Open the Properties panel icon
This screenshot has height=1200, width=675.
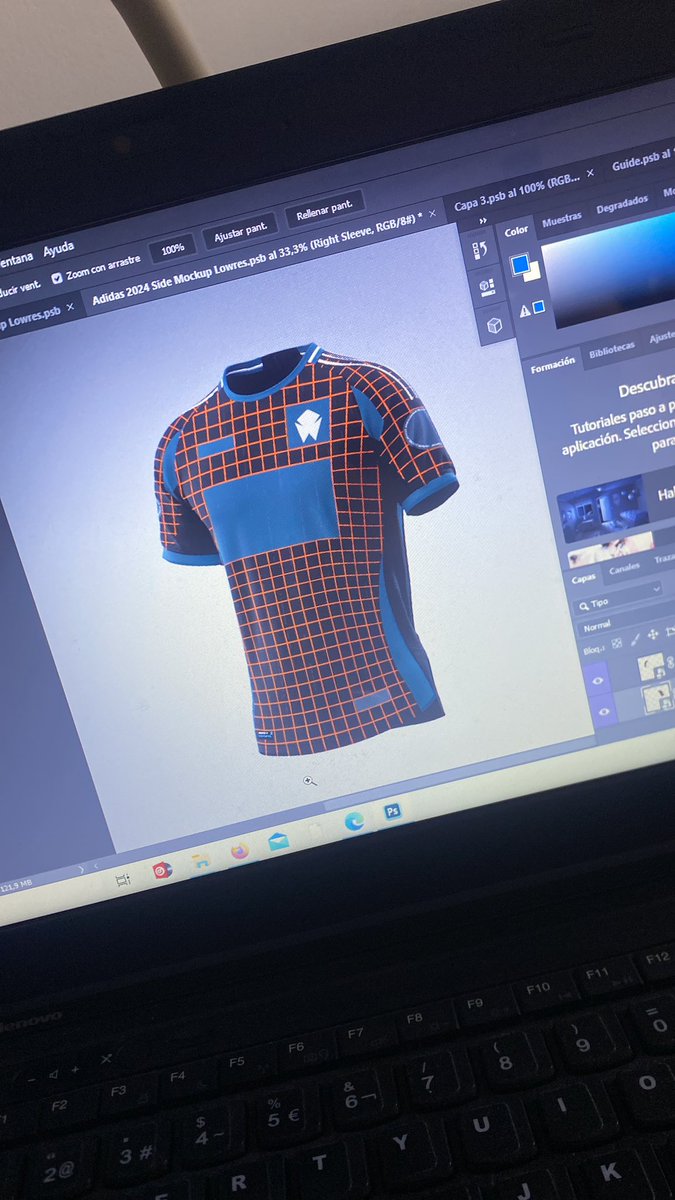coord(485,287)
